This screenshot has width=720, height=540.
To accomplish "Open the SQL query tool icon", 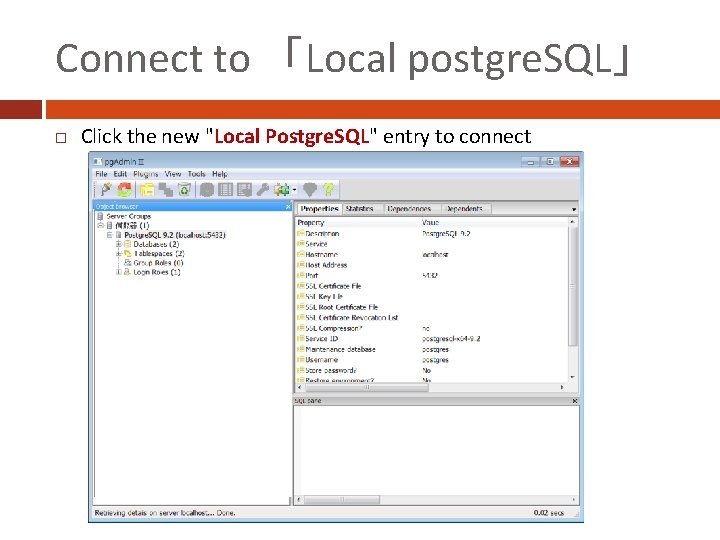I will tap(207, 190).
